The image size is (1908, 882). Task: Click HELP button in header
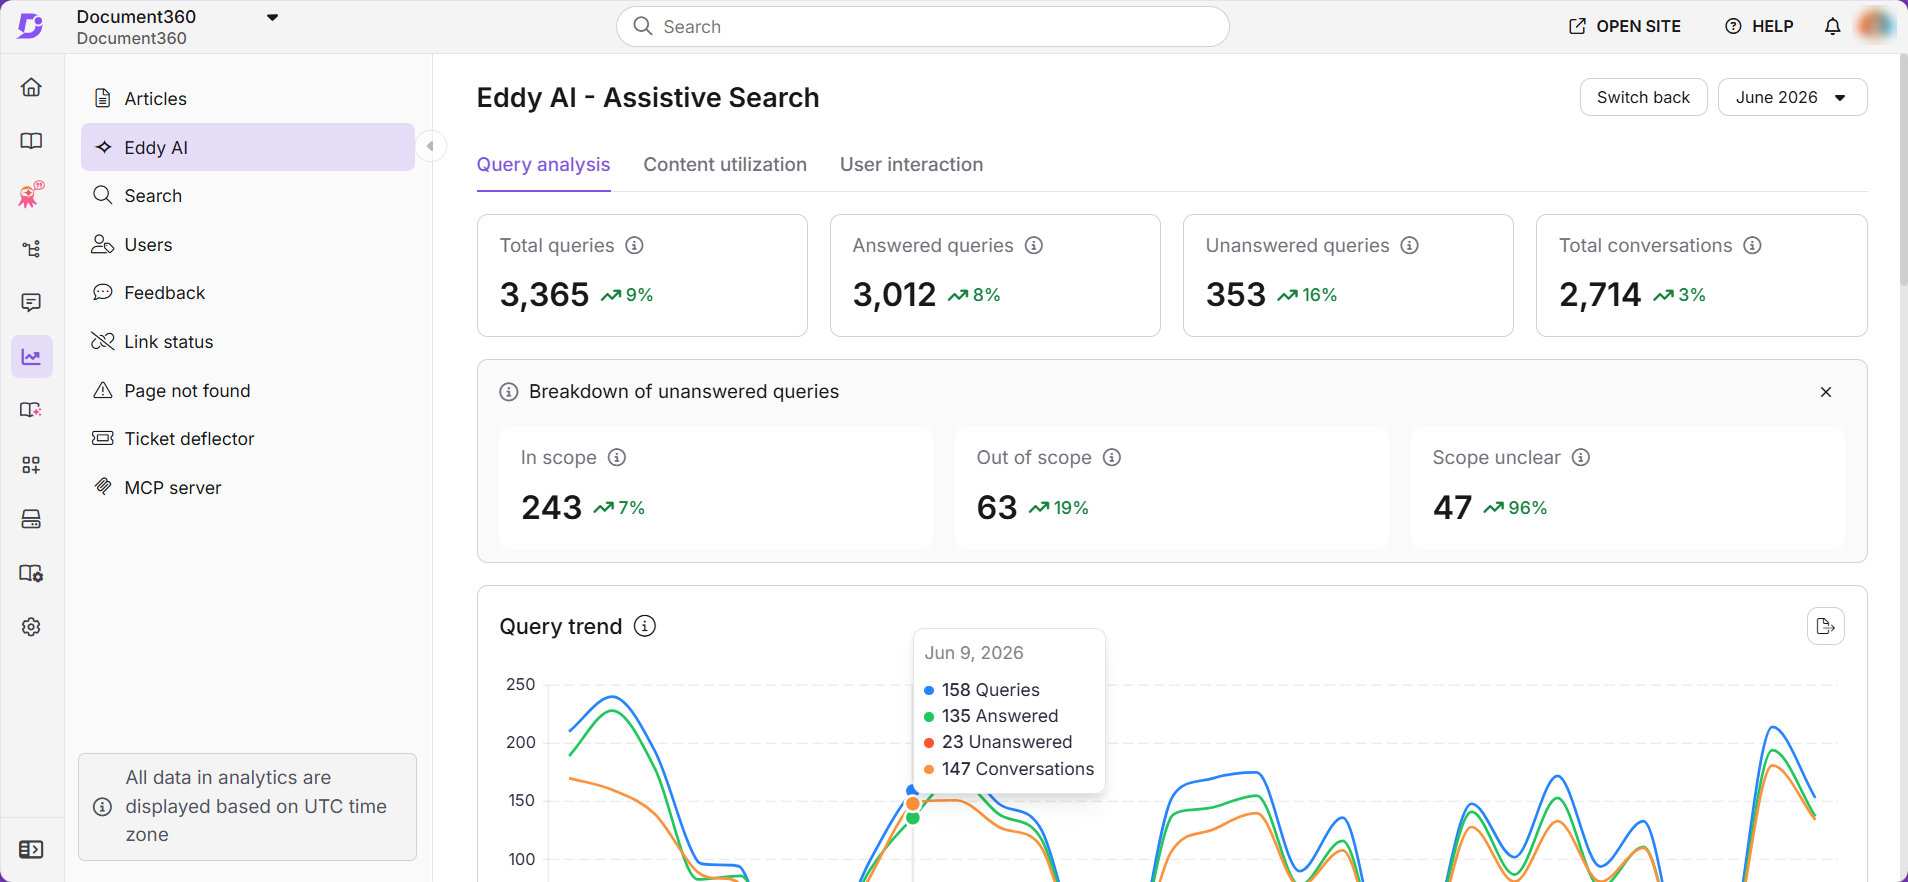click(1759, 27)
